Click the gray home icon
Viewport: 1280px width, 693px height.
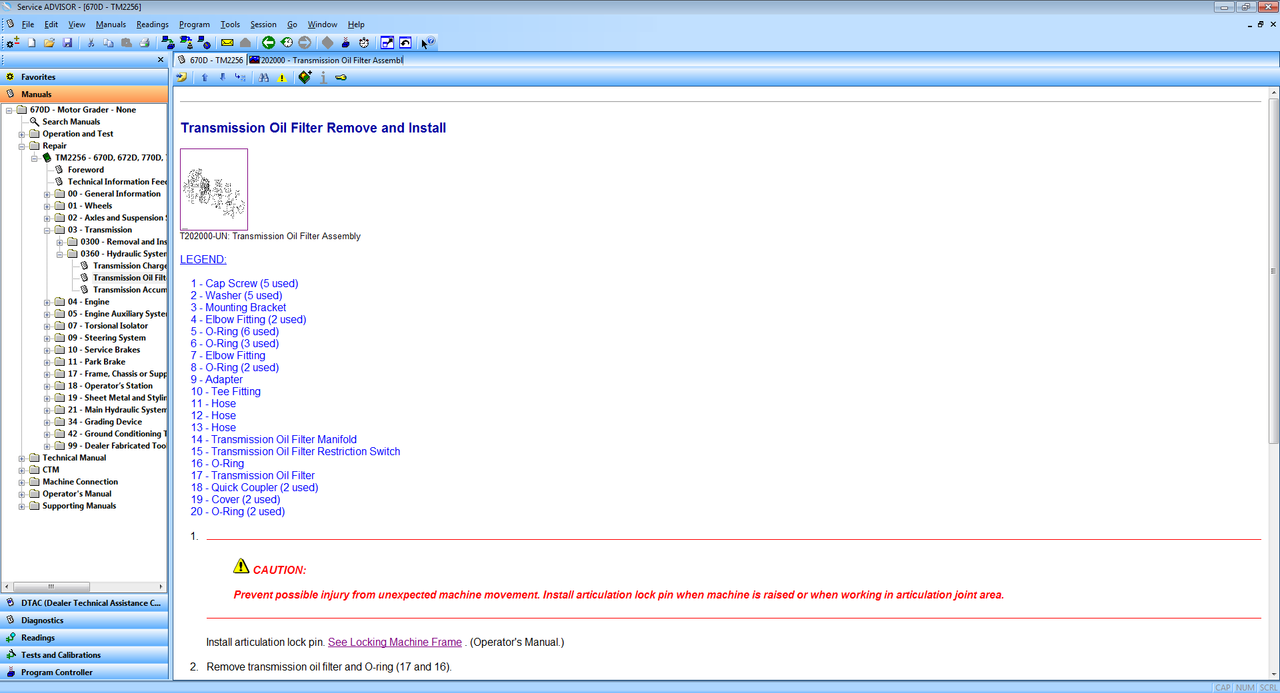pyautogui.click(x=245, y=43)
